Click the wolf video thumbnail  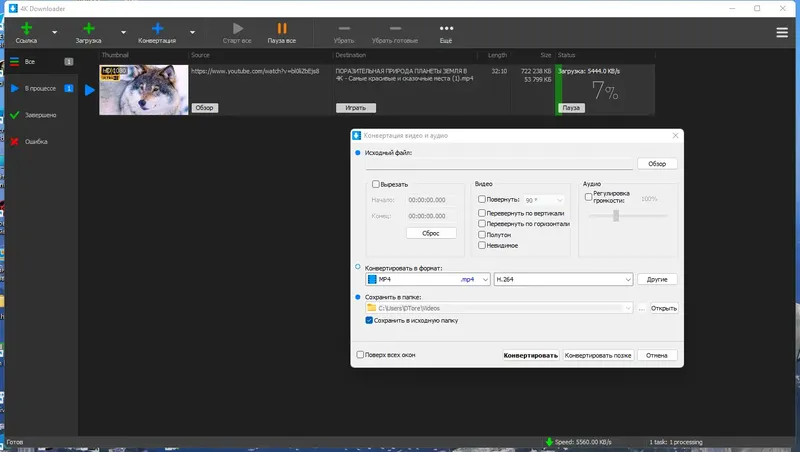tap(144, 90)
